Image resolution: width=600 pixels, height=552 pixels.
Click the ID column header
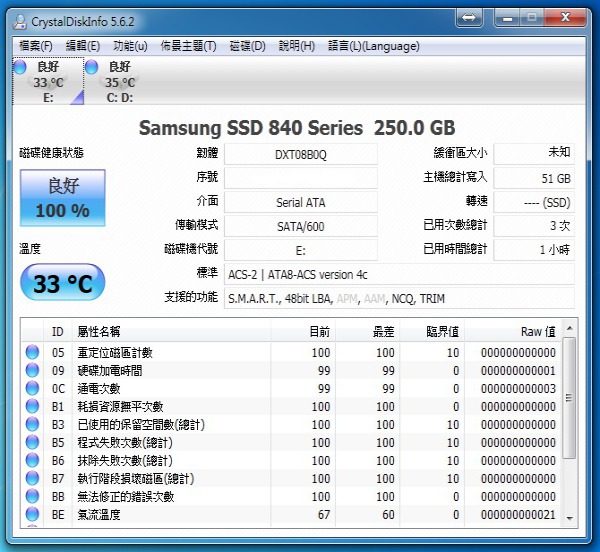[x=57, y=331]
